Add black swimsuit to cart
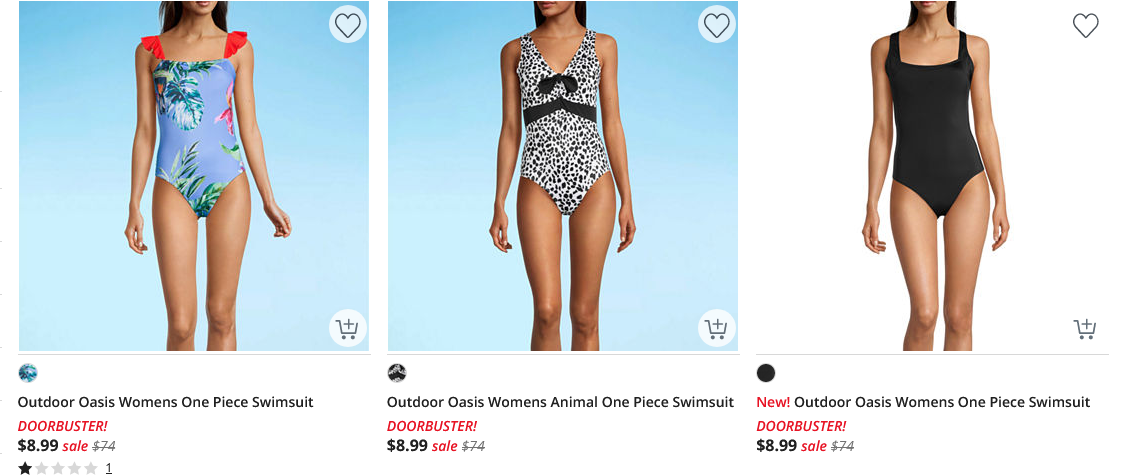Image resolution: width=1130 pixels, height=476 pixels. 1085,328
